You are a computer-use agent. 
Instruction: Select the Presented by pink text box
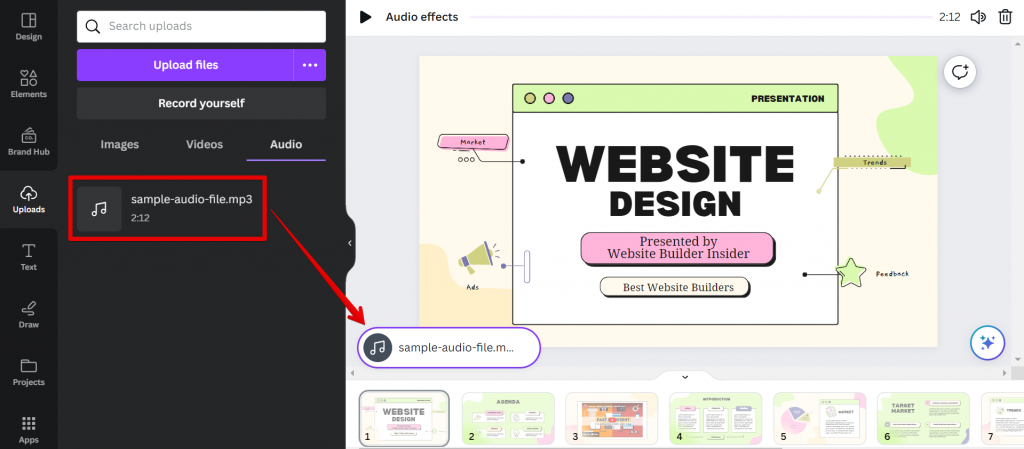click(x=678, y=248)
